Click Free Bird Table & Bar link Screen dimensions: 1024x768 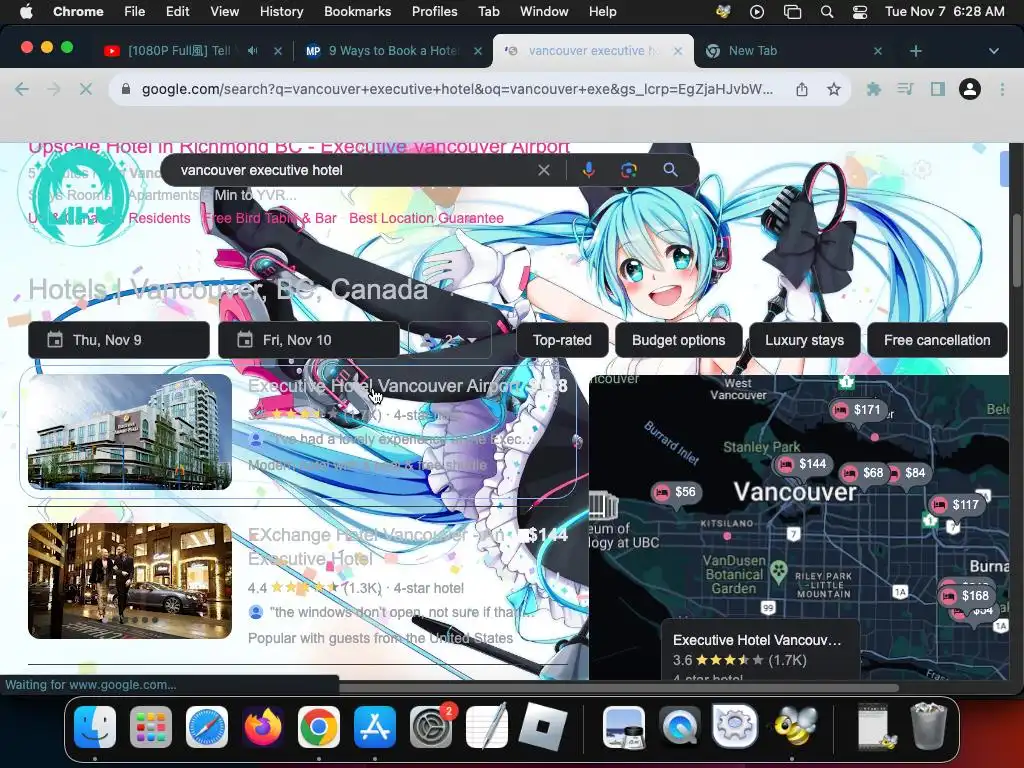pos(270,218)
